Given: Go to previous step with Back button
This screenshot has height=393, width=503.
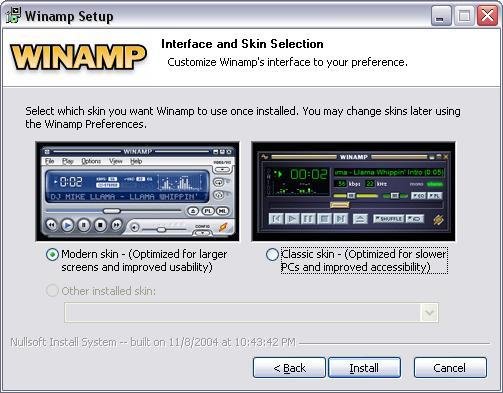Looking at the screenshot, I should [289, 368].
